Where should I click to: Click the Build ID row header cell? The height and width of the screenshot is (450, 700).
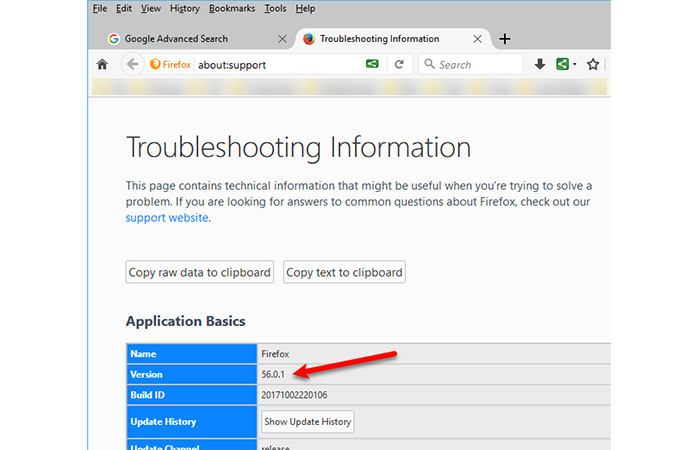pyautogui.click(x=192, y=395)
